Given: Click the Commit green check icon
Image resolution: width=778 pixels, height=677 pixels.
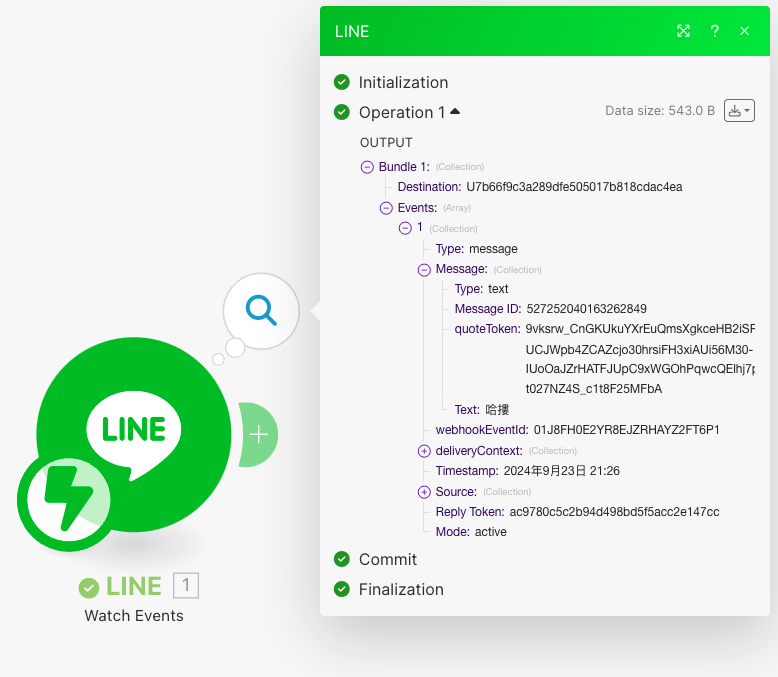Looking at the screenshot, I should click(x=341, y=559).
